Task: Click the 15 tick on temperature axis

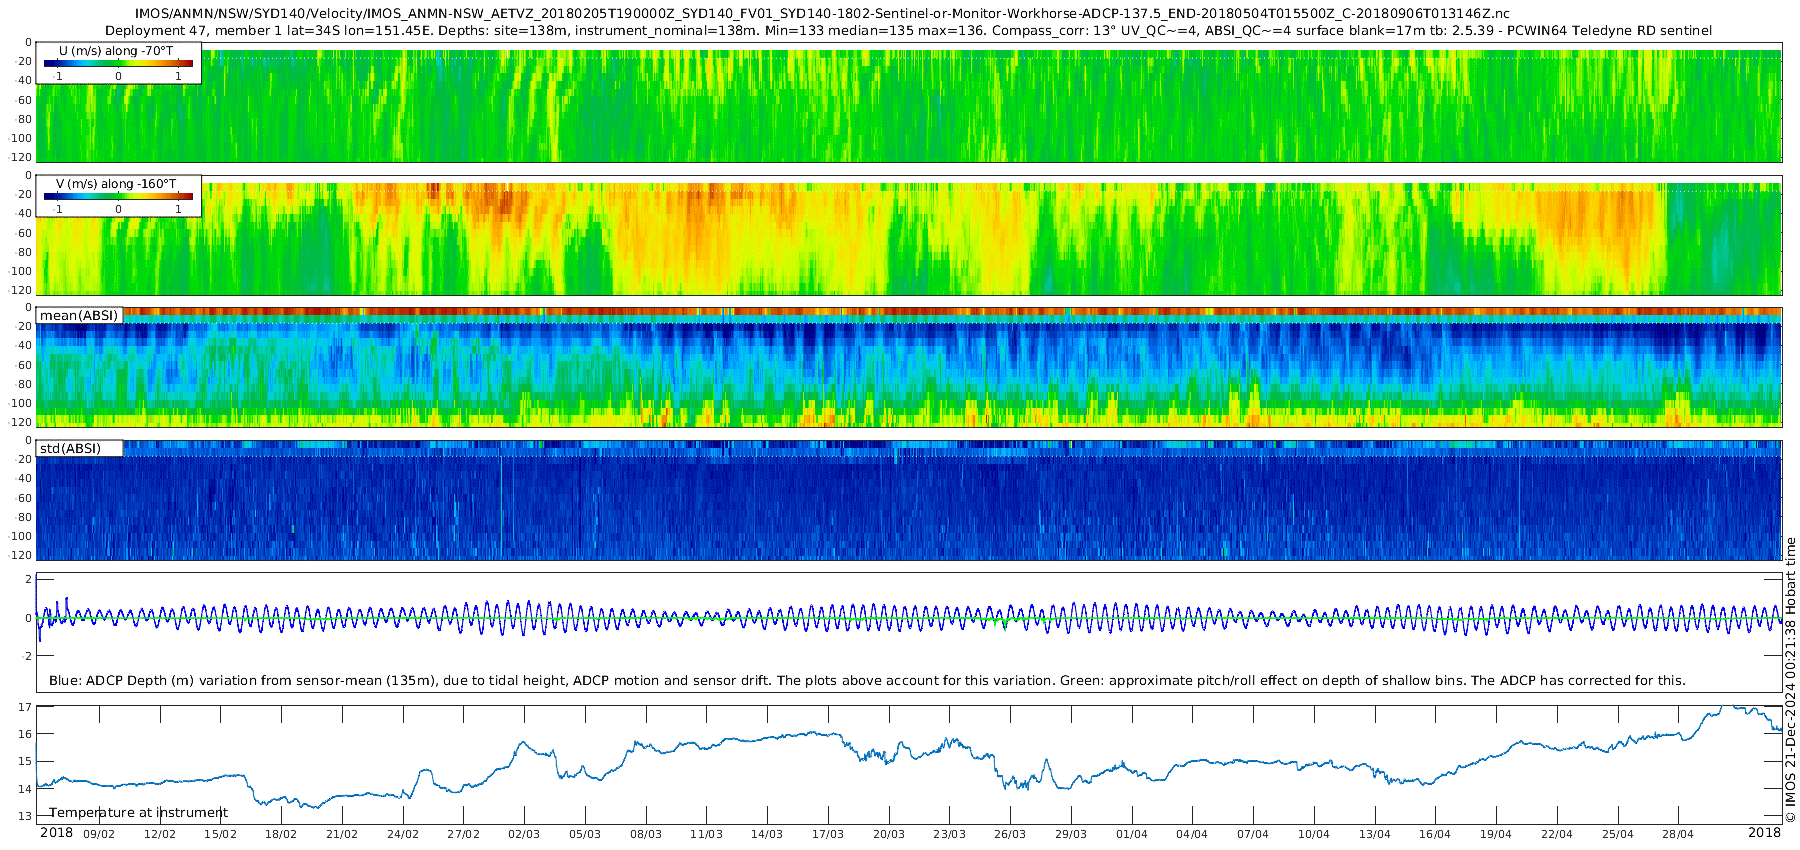Action: [x=25, y=761]
